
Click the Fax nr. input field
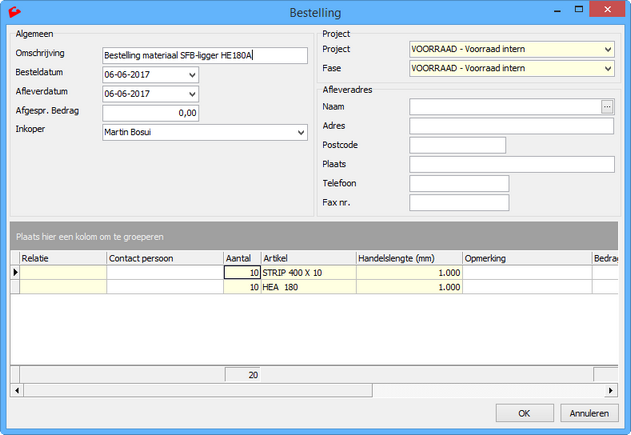[459, 203]
